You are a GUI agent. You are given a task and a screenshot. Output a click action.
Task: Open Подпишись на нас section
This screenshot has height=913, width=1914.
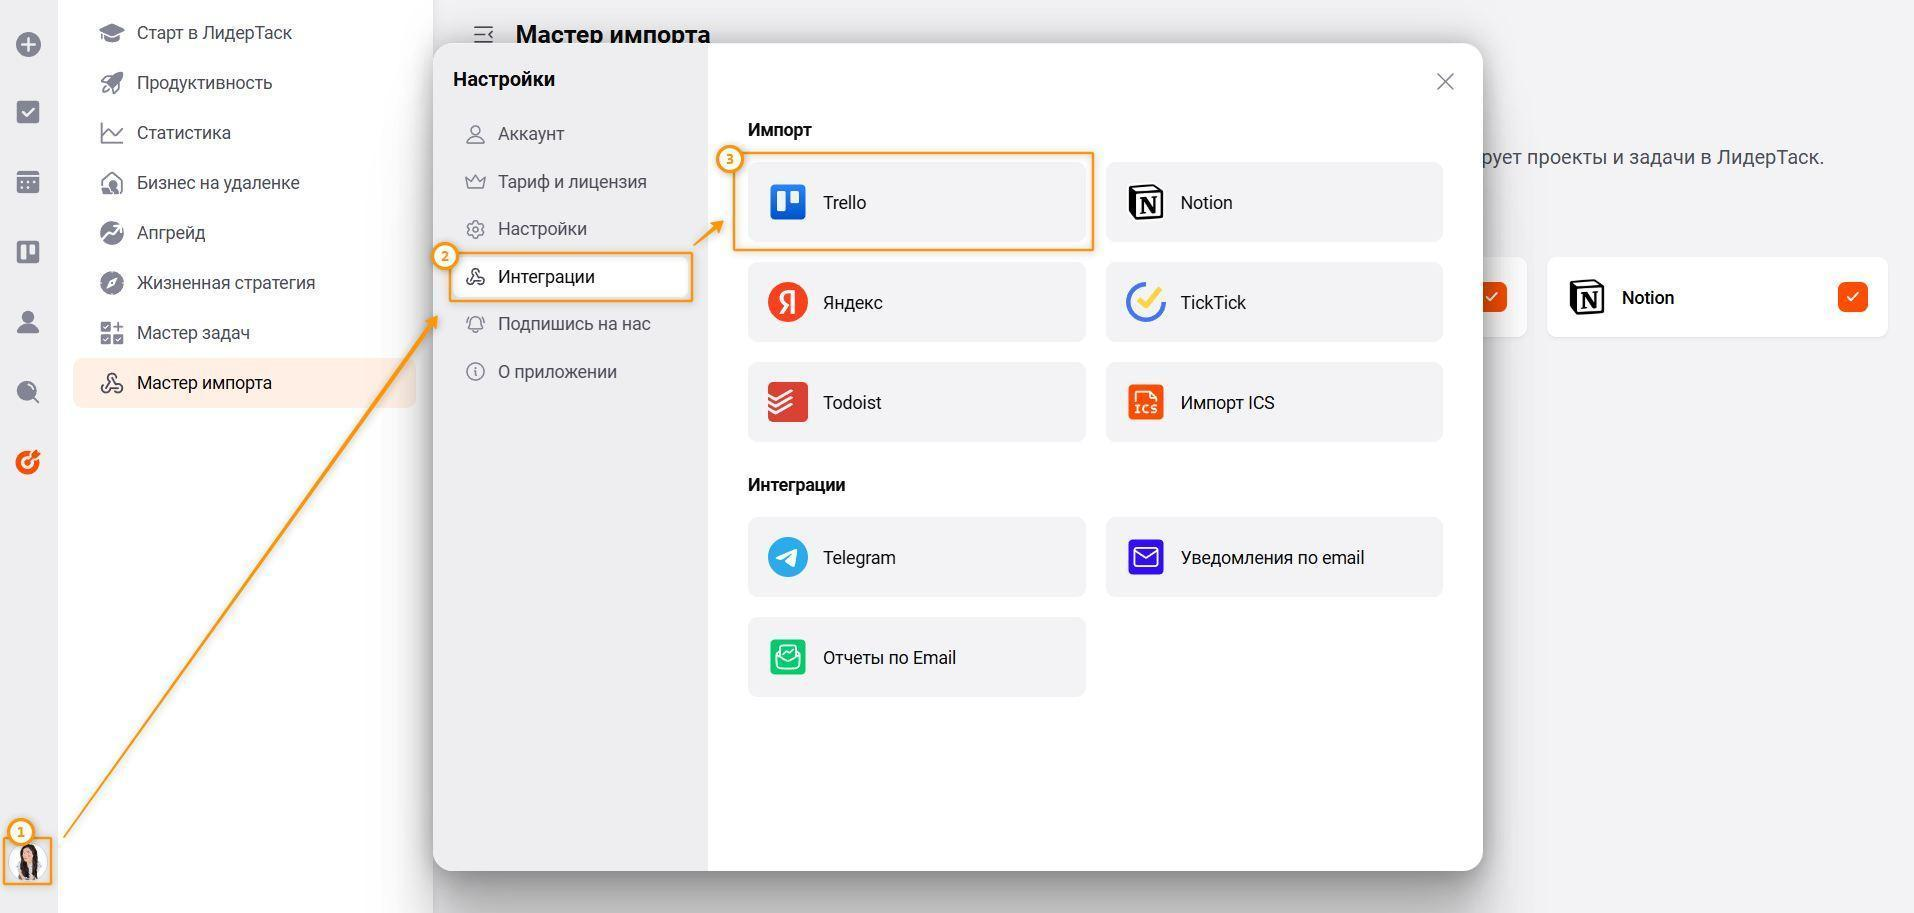coord(570,324)
